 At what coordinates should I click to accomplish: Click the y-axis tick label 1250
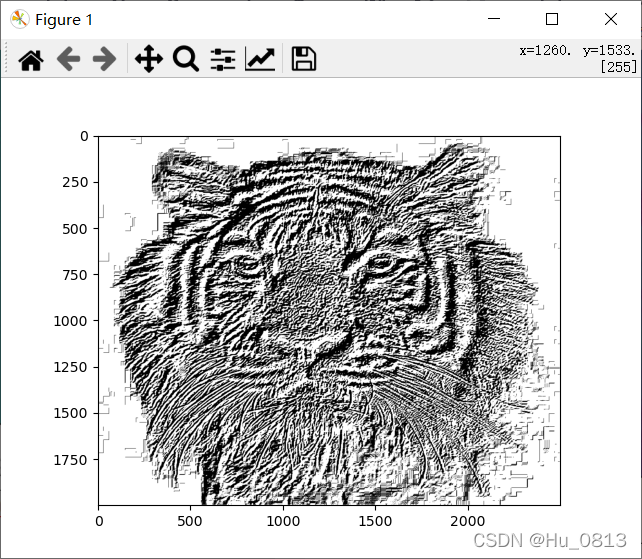click(71, 367)
